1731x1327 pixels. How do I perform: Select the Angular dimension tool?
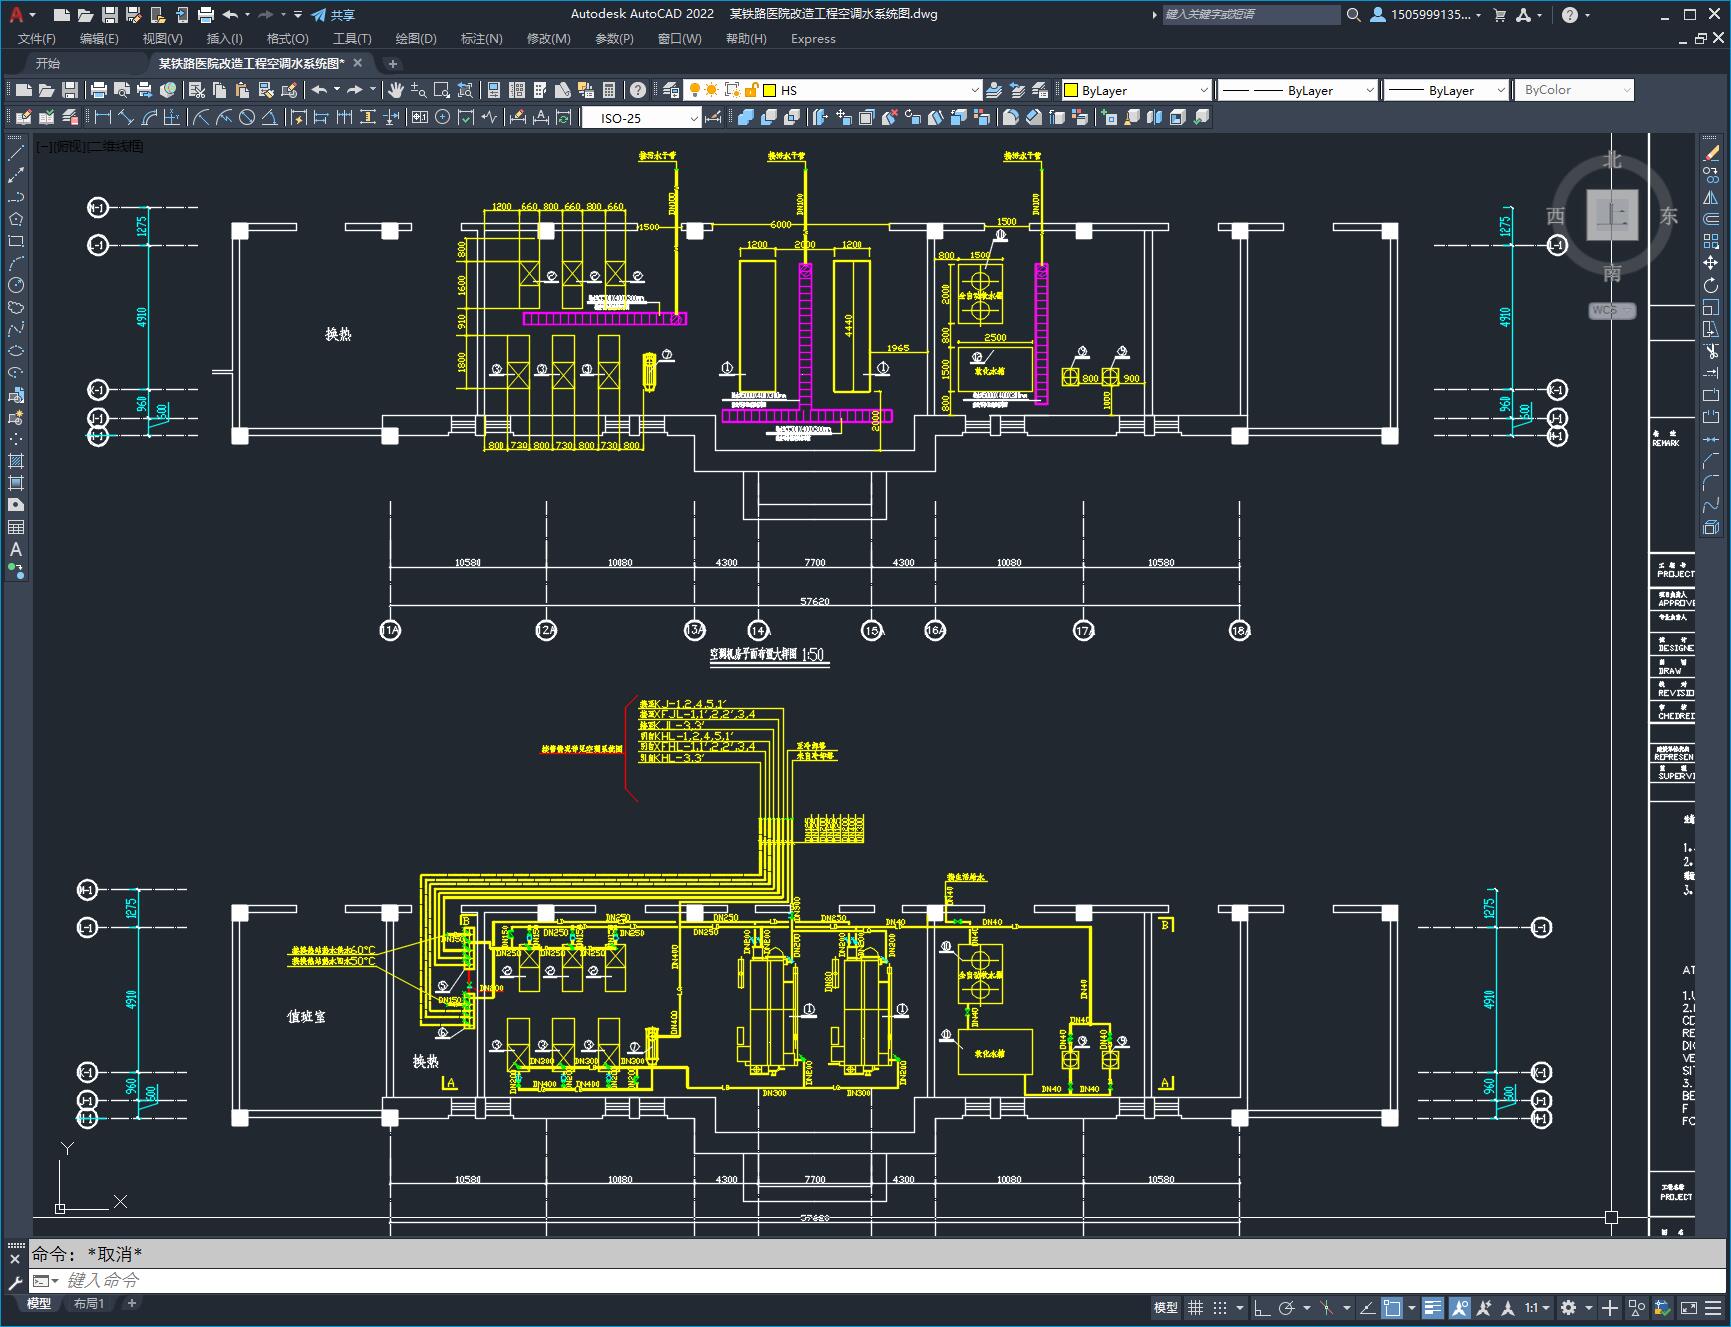pyautogui.click(x=270, y=118)
